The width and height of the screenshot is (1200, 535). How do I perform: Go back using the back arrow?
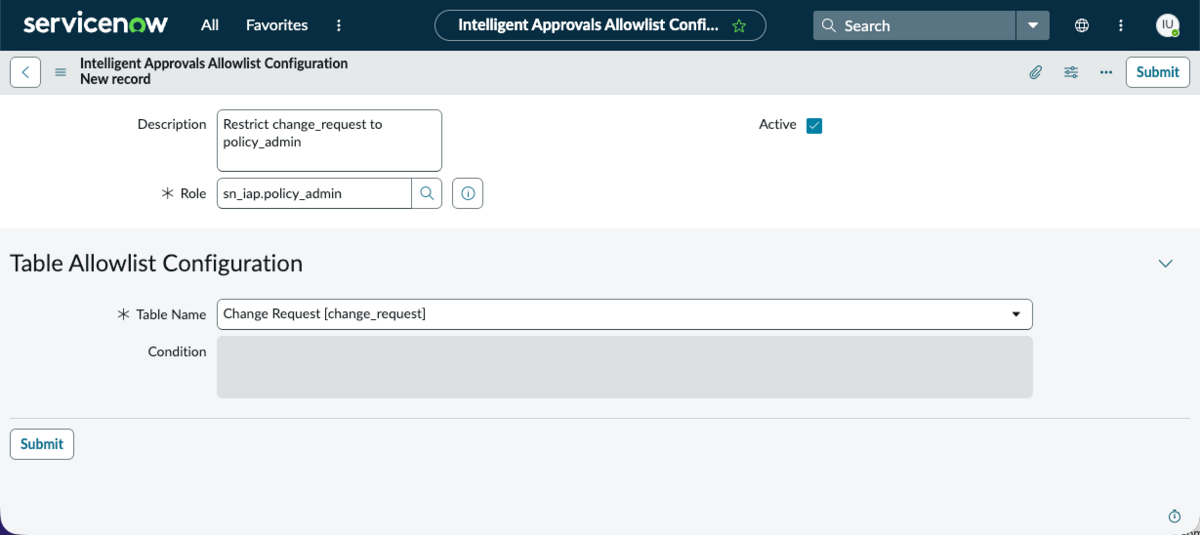25,72
